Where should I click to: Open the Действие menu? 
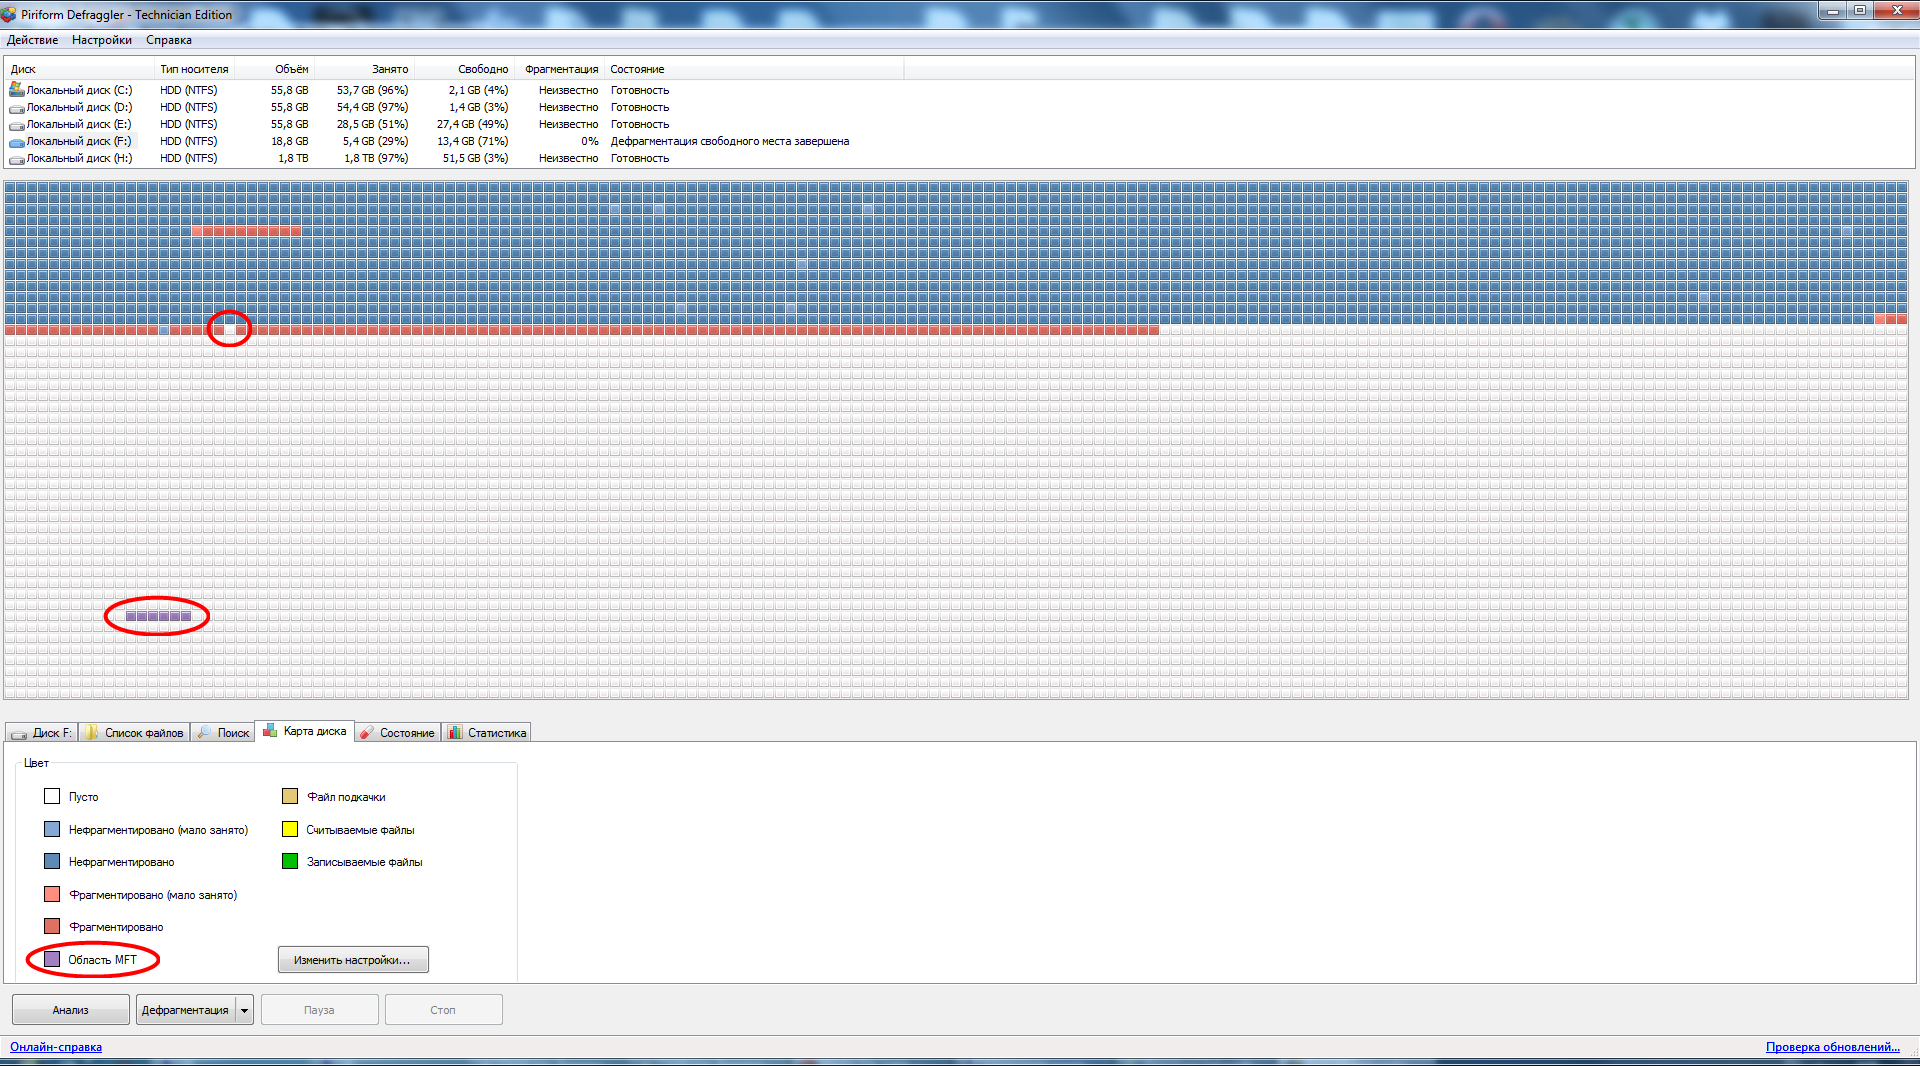(x=32, y=40)
